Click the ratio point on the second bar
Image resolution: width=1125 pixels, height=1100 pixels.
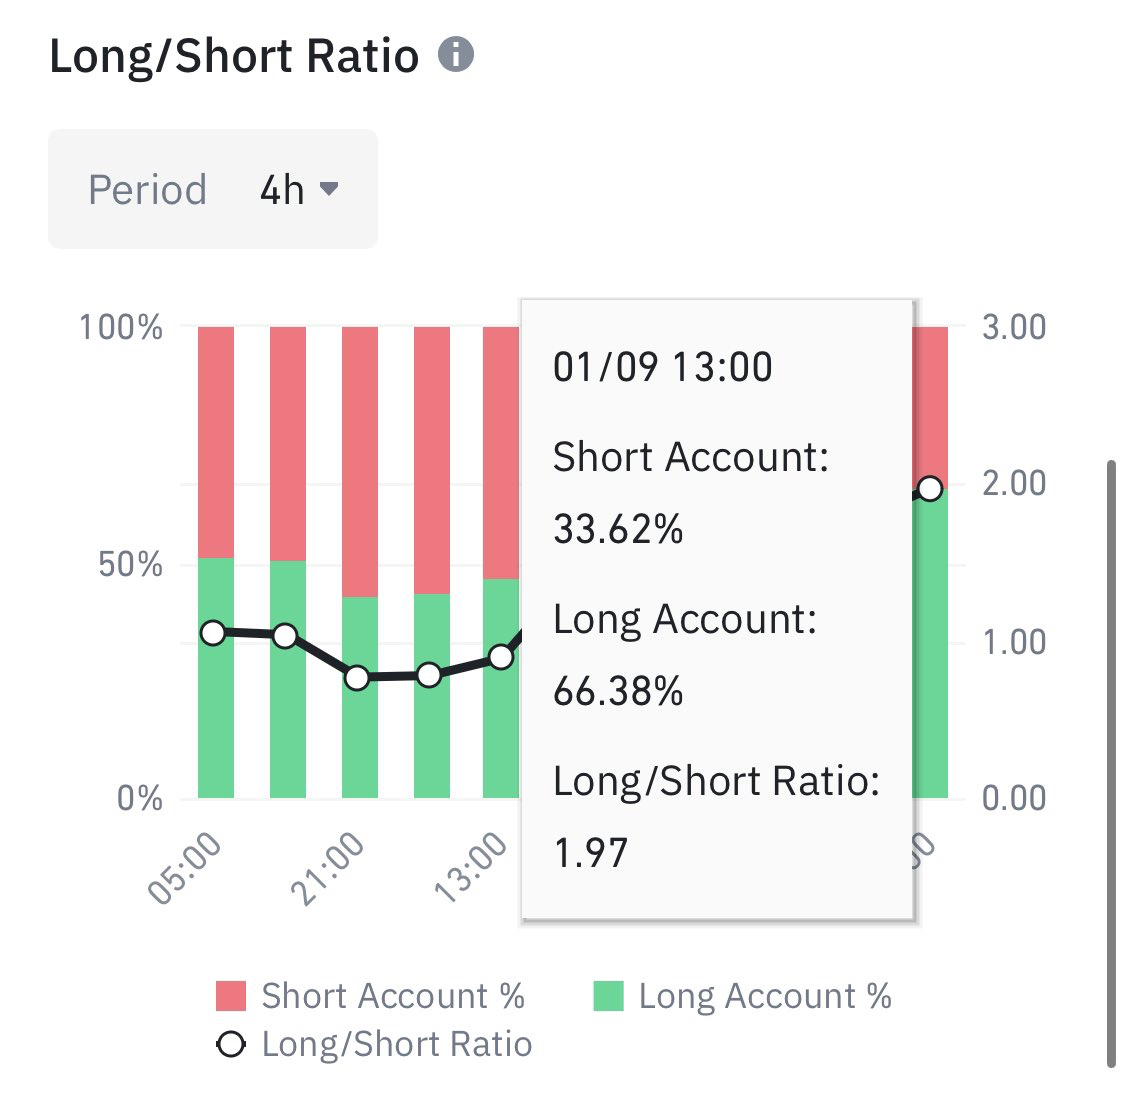(285, 636)
